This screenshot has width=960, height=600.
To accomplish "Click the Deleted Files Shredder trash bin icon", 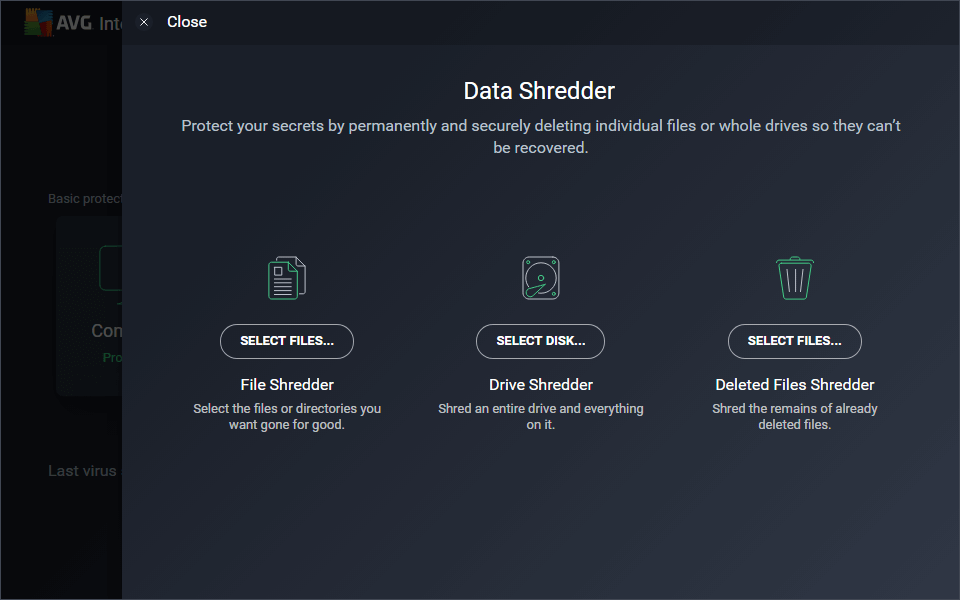I will tap(795, 277).
